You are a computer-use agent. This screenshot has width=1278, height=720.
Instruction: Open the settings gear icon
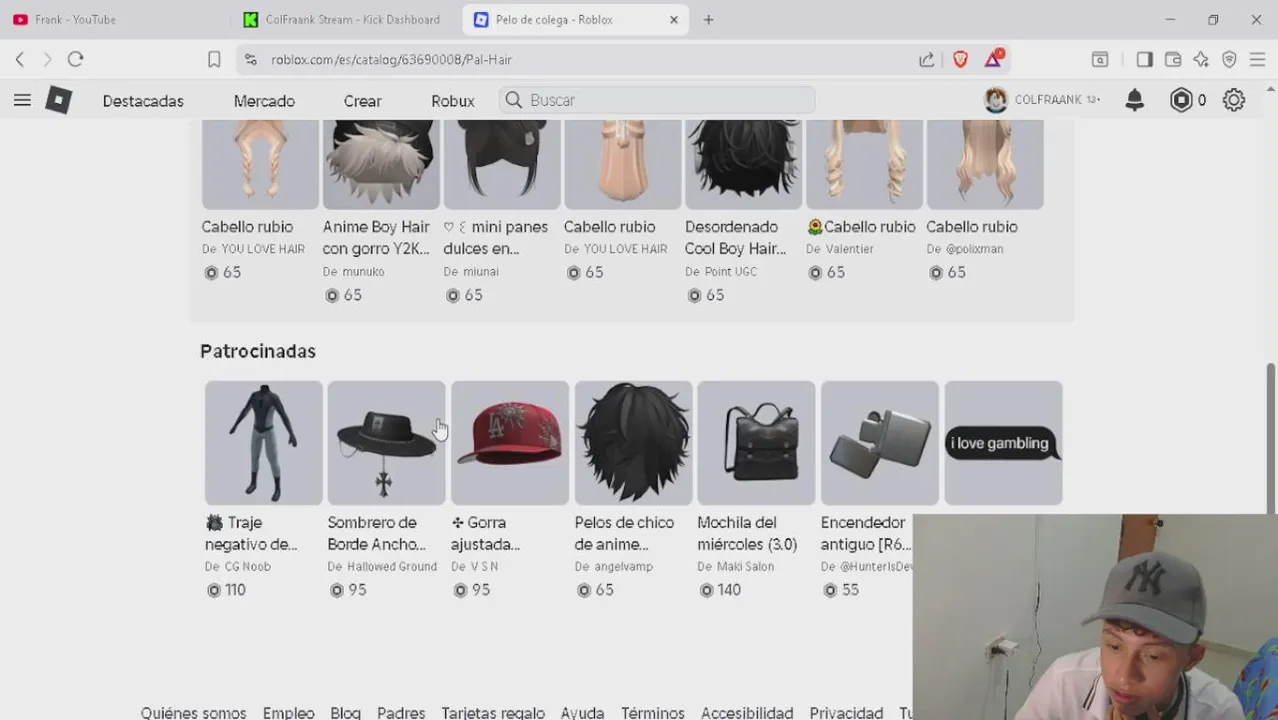coord(1234,100)
